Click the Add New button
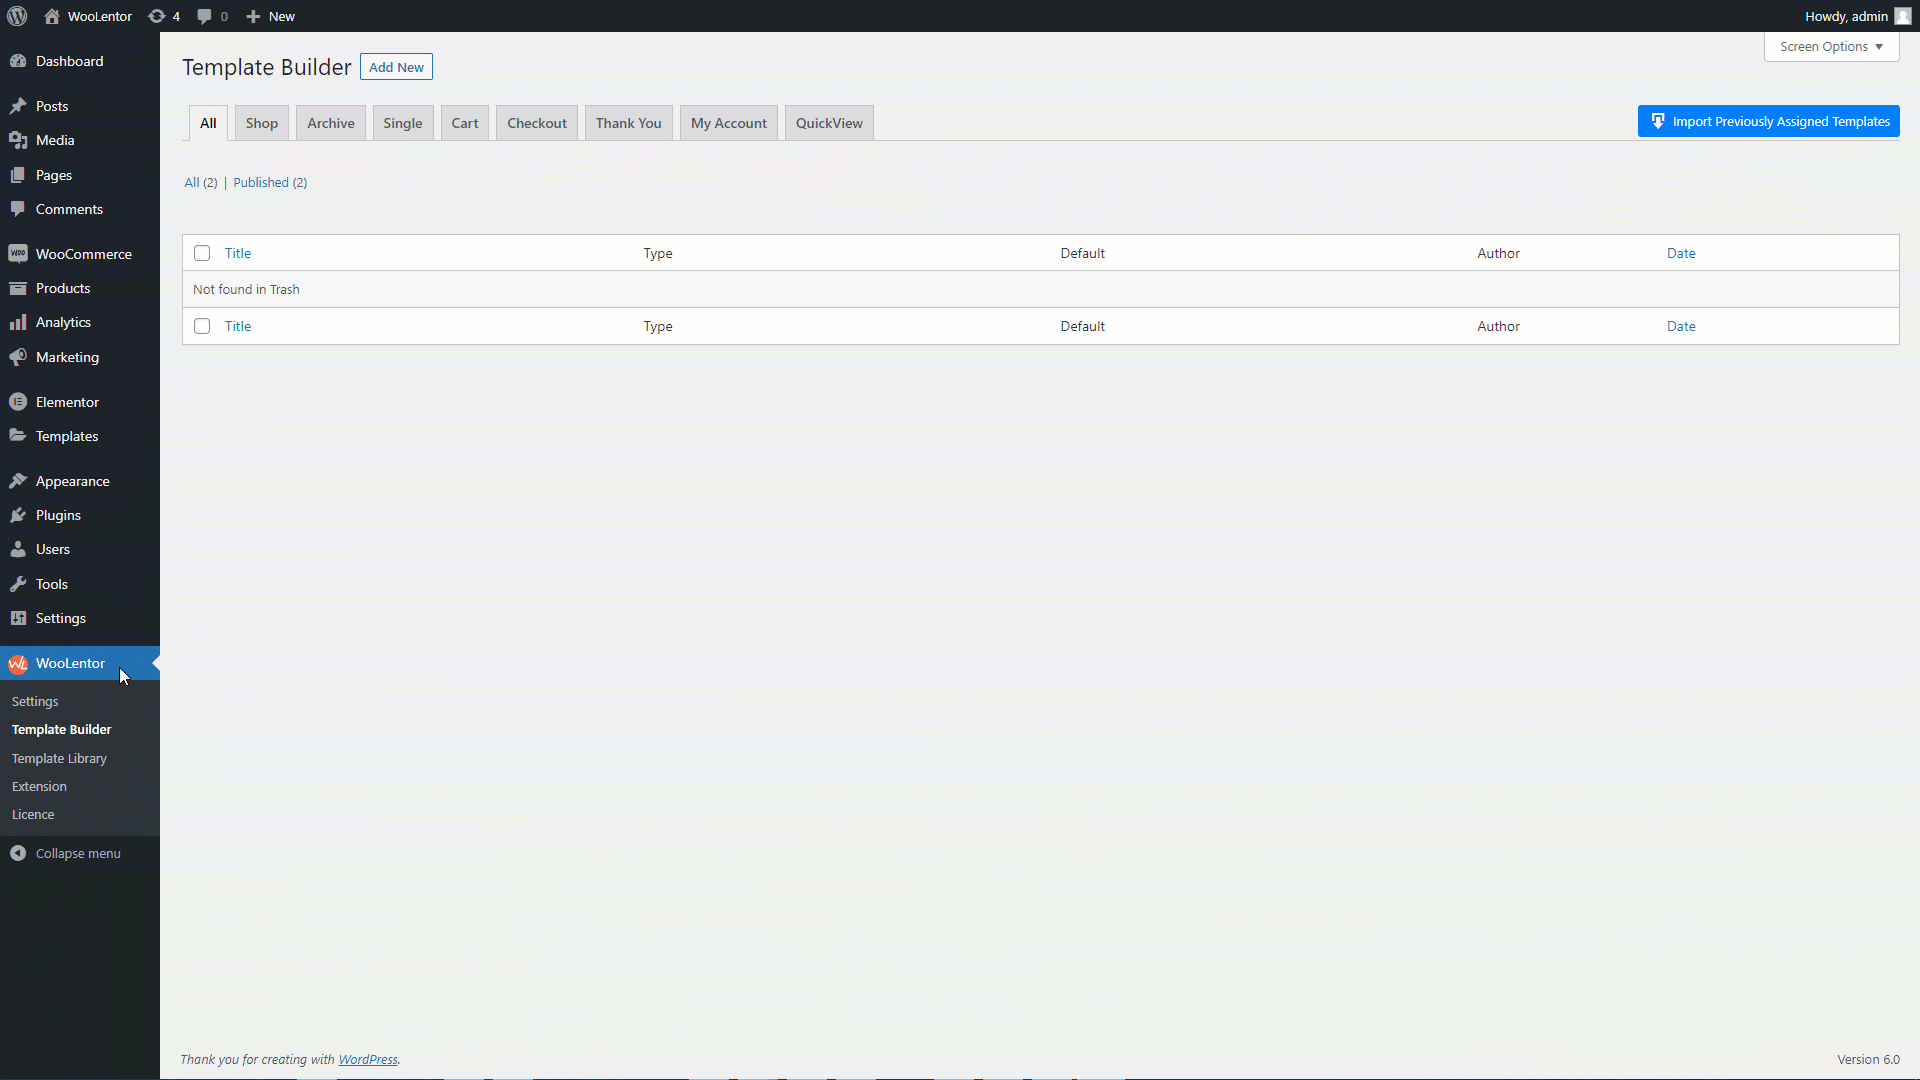Image resolution: width=1920 pixels, height=1080 pixels. (396, 67)
